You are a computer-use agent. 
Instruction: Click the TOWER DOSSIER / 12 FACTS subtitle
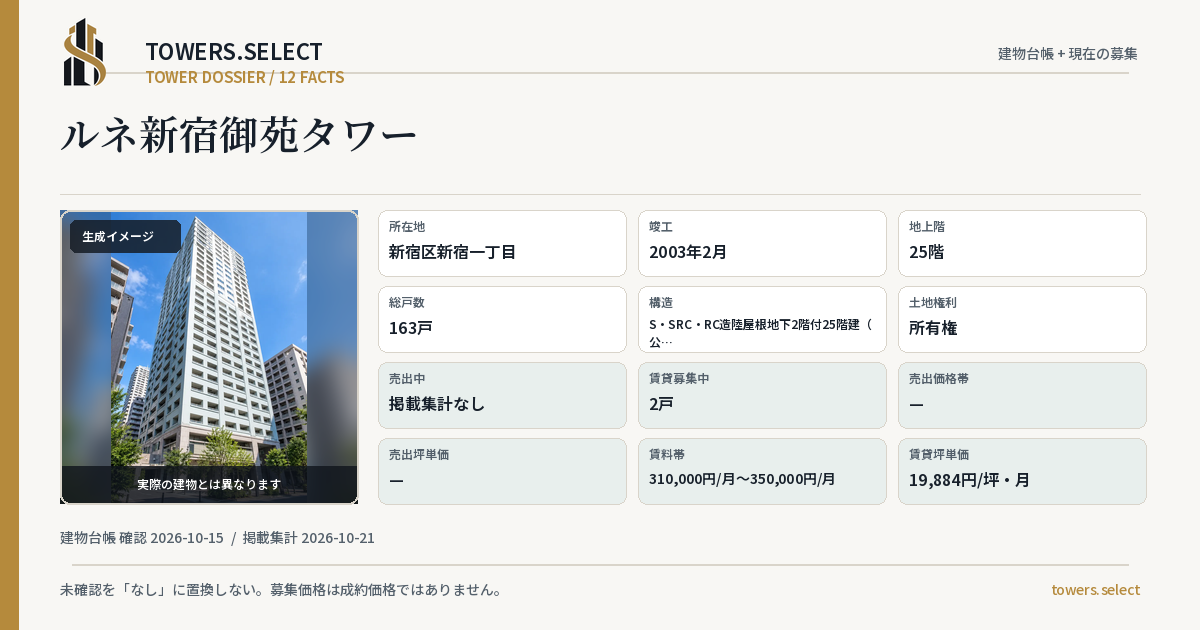point(245,77)
